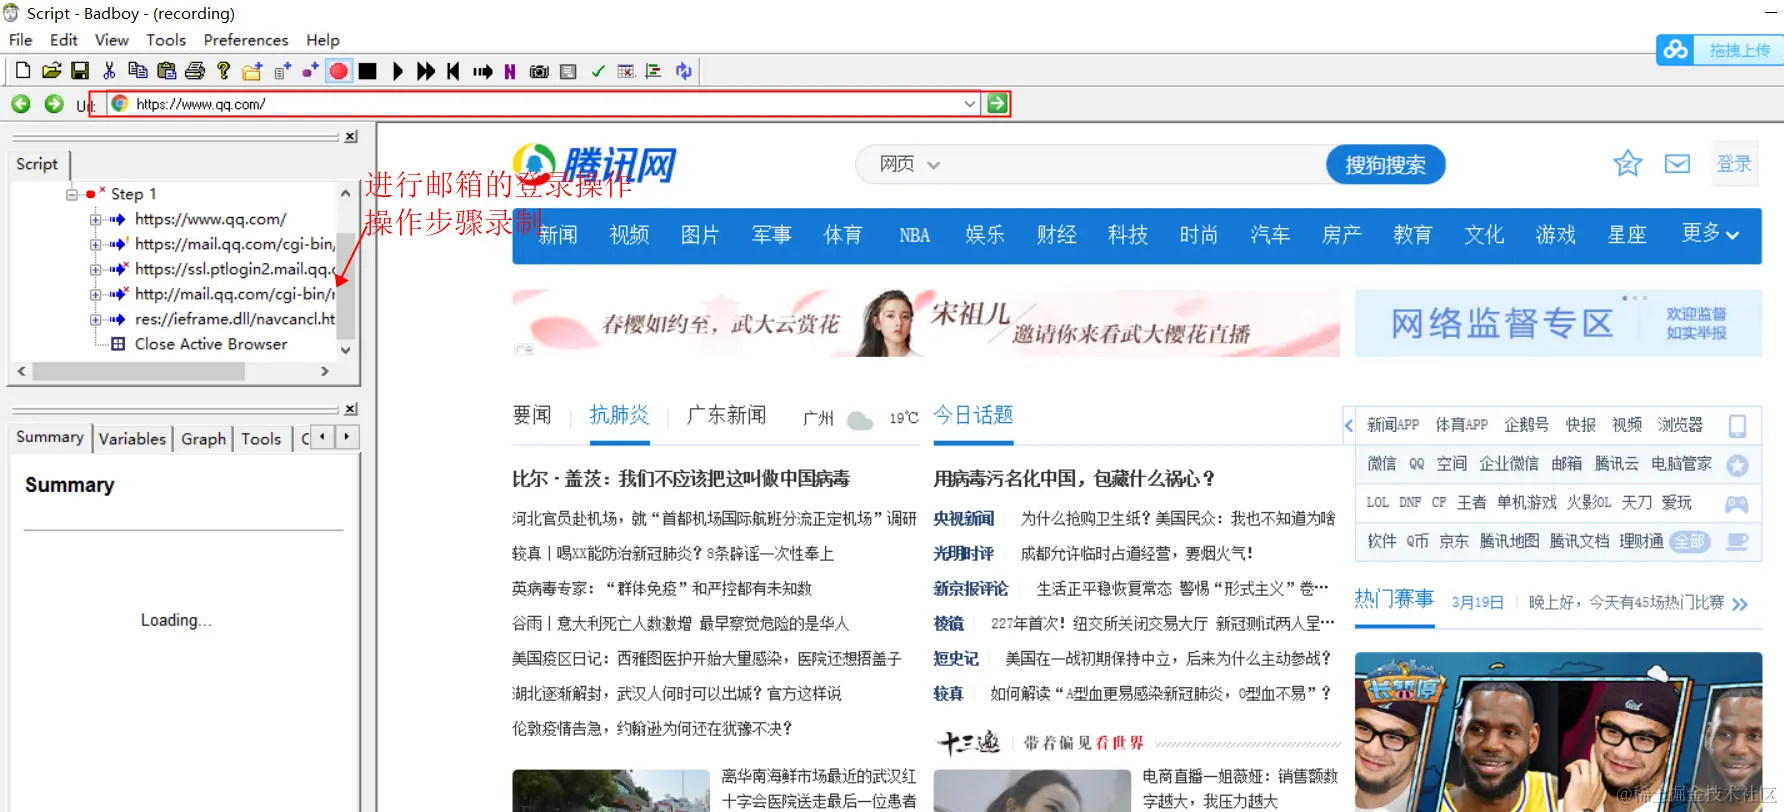Image resolution: width=1784 pixels, height=812 pixels.
Task: Open the 科技 navigation link
Action: pos(1127,235)
